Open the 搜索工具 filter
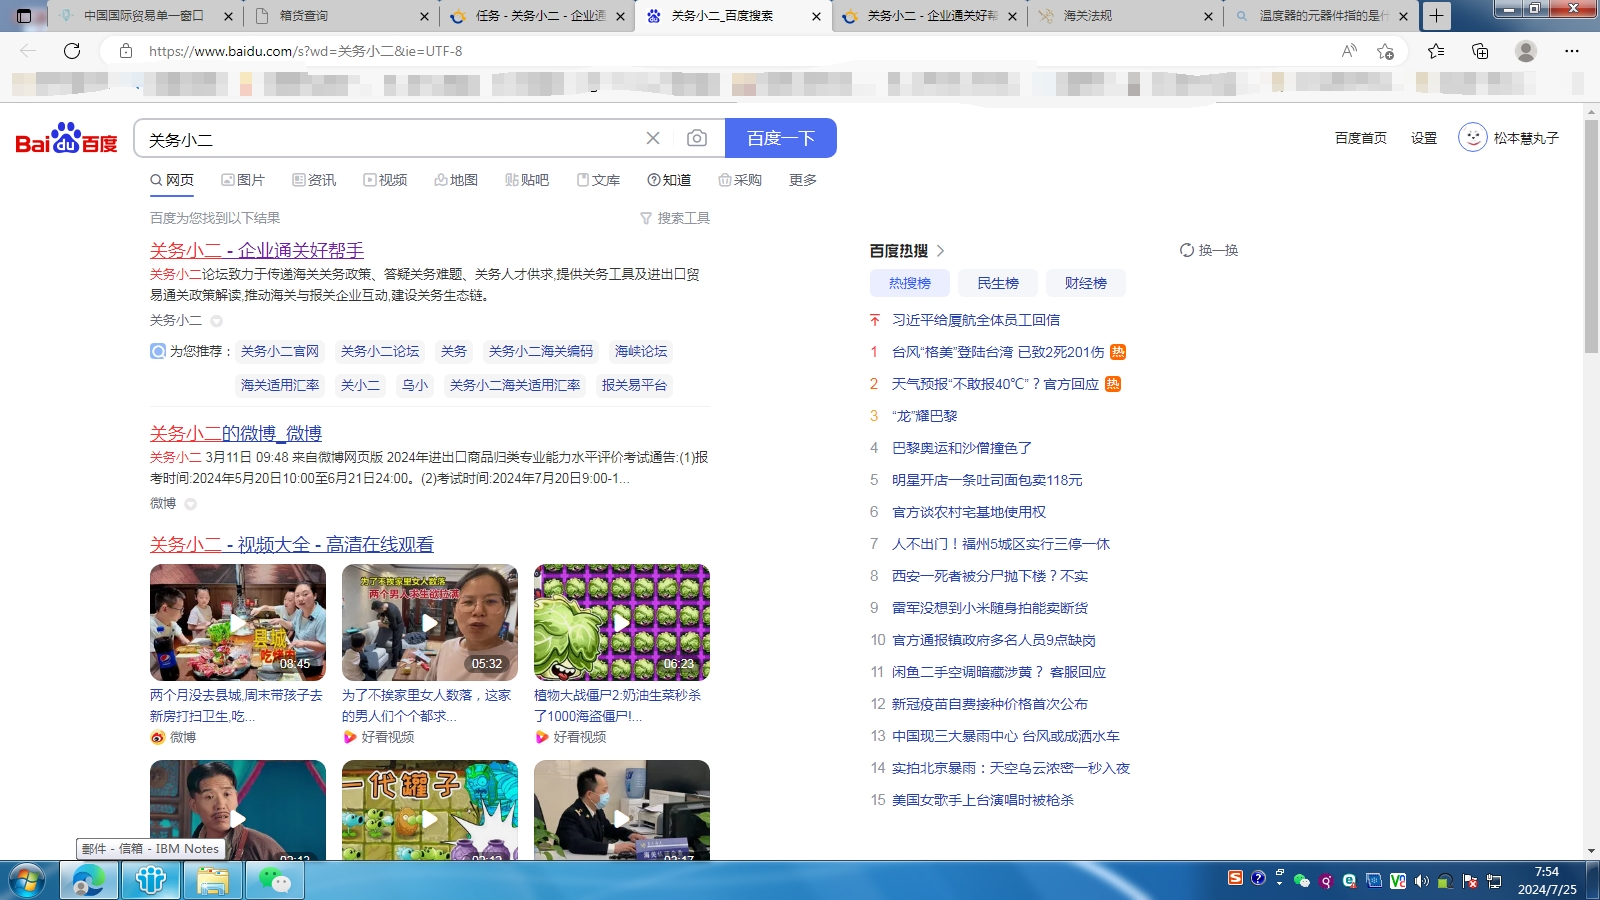The image size is (1600, 900). tap(675, 218)
